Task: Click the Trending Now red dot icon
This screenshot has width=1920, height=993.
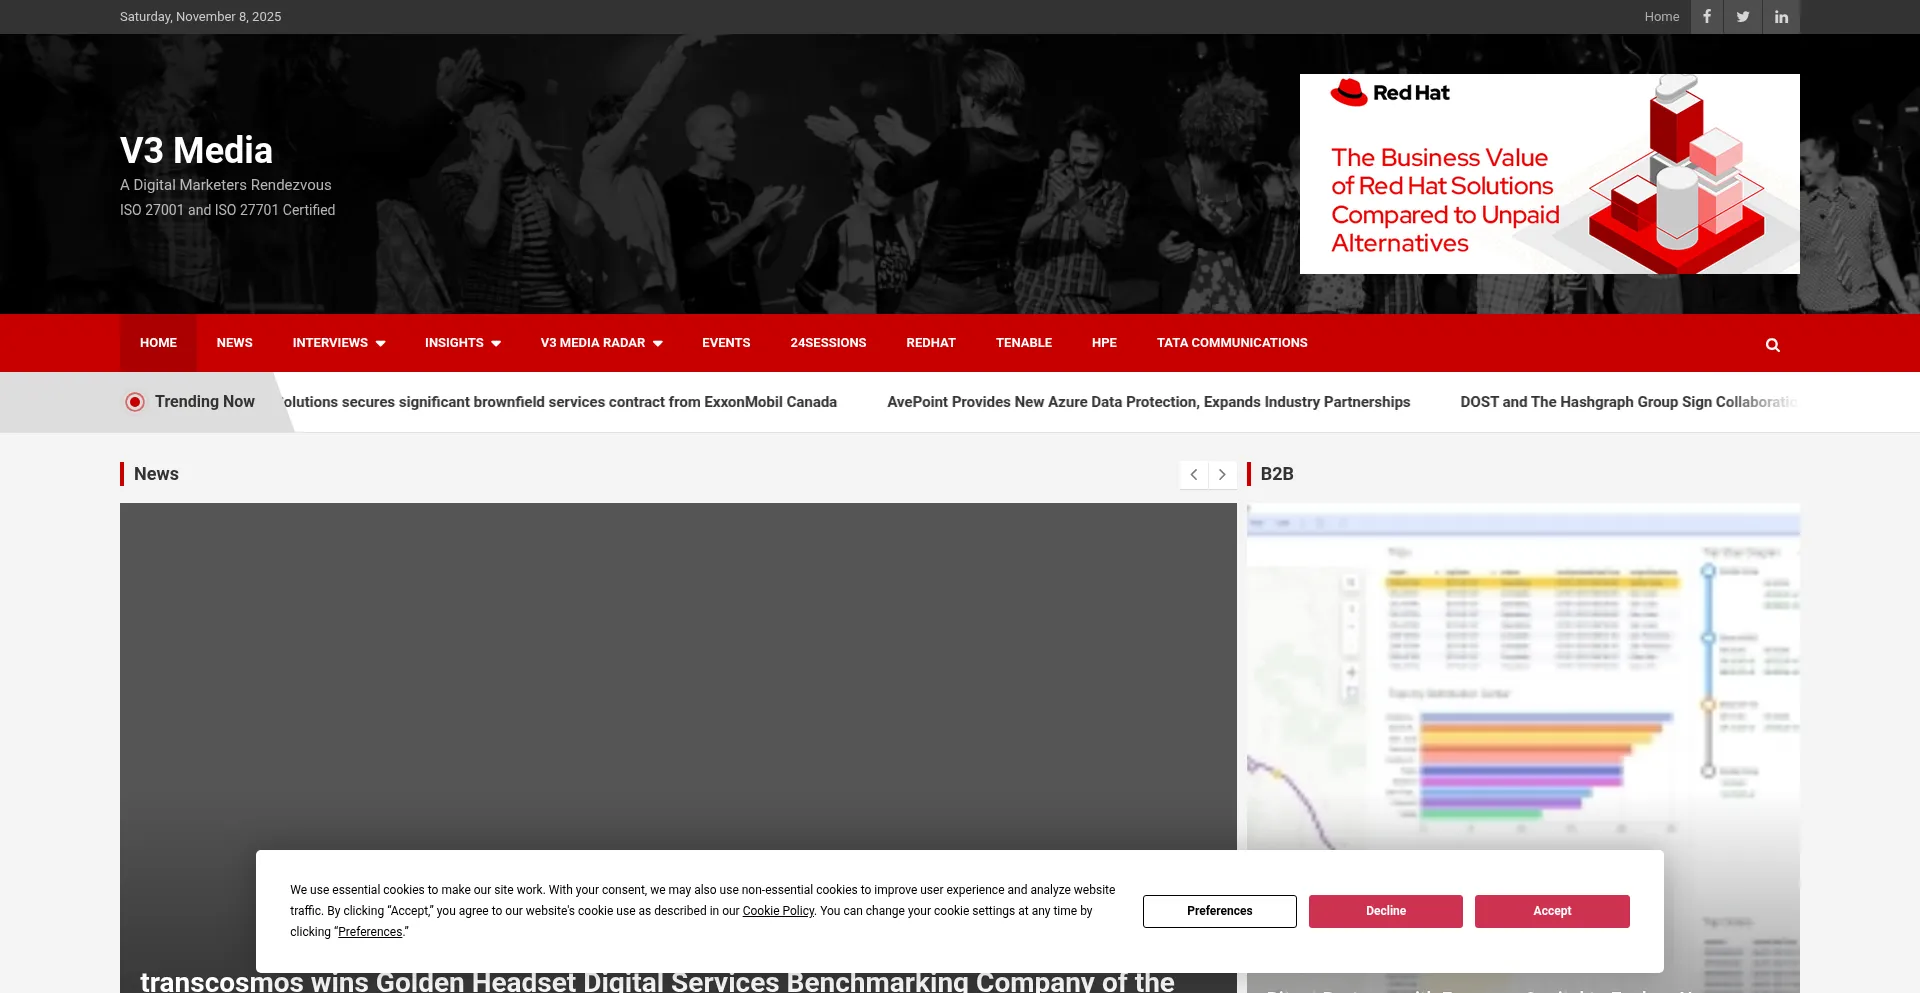Action: point(135,402)
